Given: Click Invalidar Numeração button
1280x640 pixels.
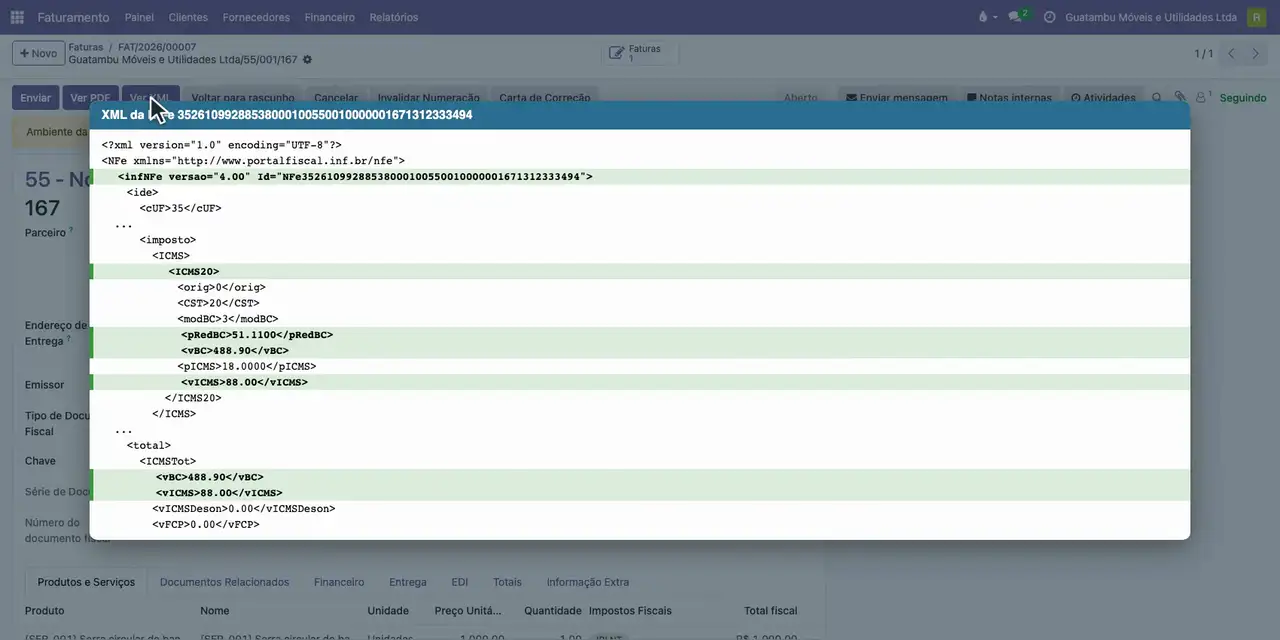Looking at the screenshot, I should click(429, 98).
